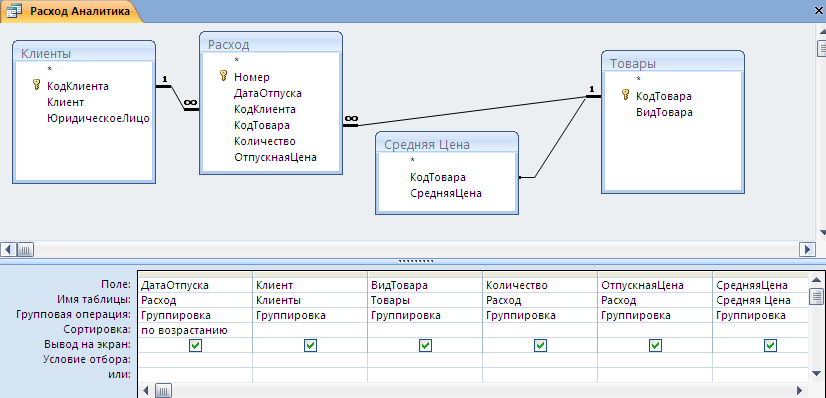Uncheck the show box for ОтпускнаяЦена column
This screenshot has width=826, height=398.
(655, 345)
